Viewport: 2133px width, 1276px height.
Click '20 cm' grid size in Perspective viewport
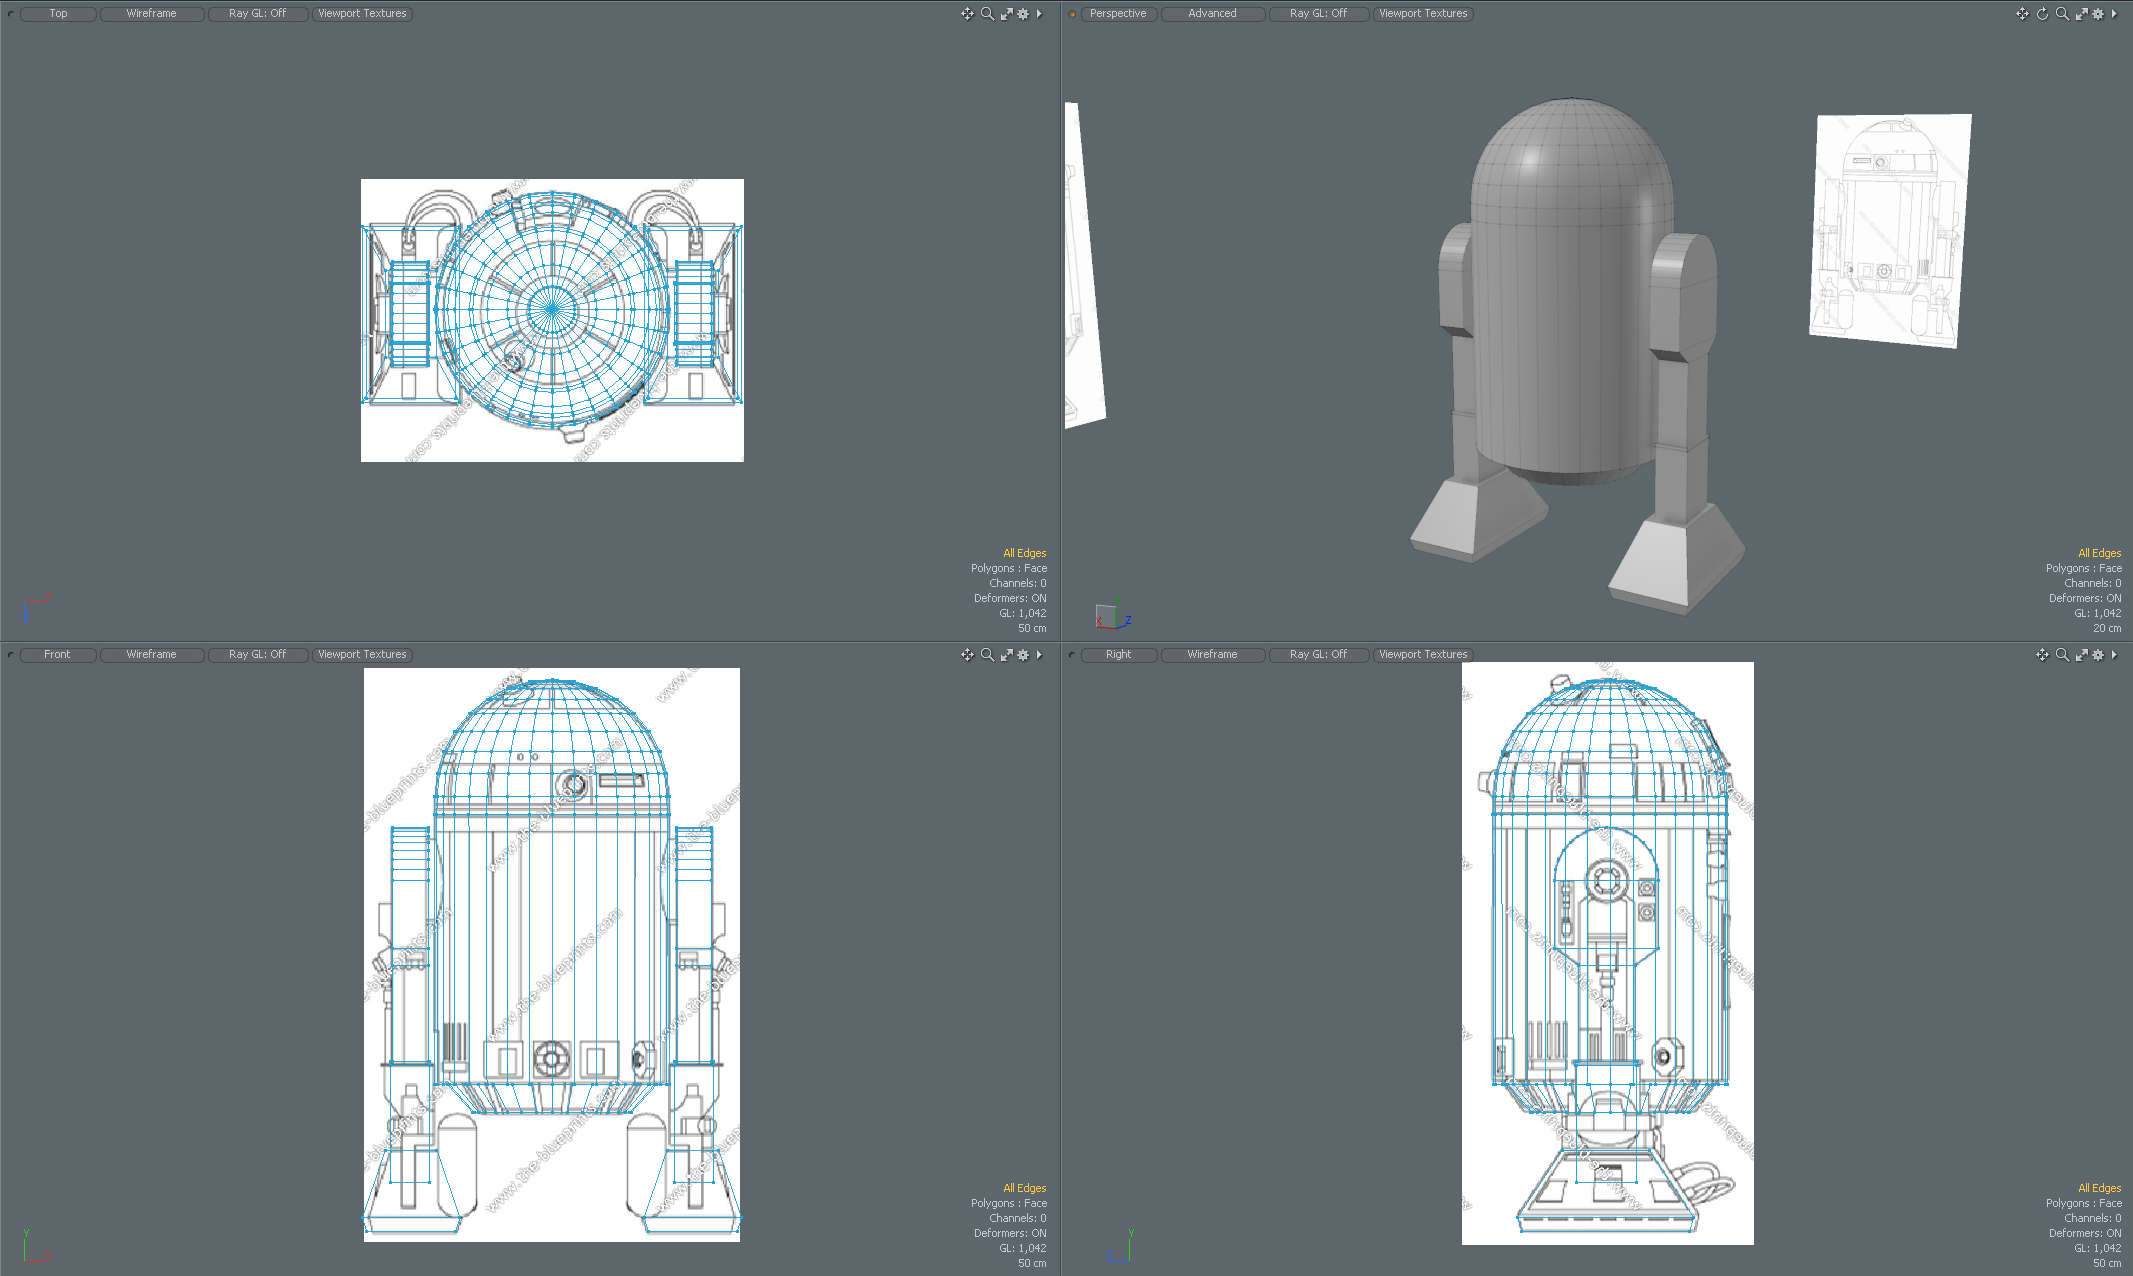click(x=2107, y=628)
